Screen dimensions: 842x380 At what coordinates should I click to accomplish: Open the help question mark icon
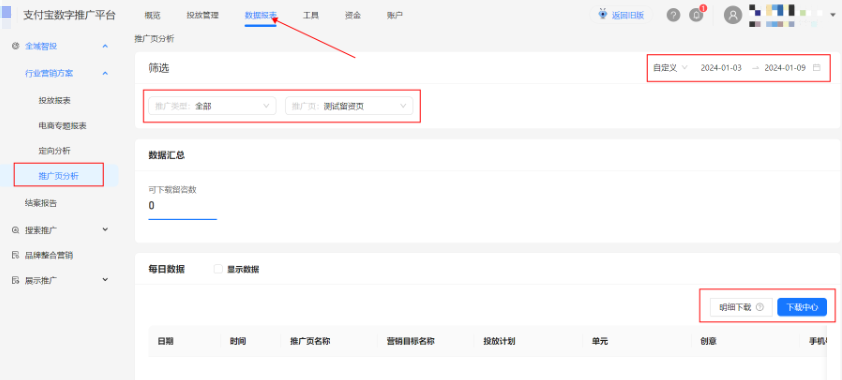pyautogui.click(x=673, y=15)
